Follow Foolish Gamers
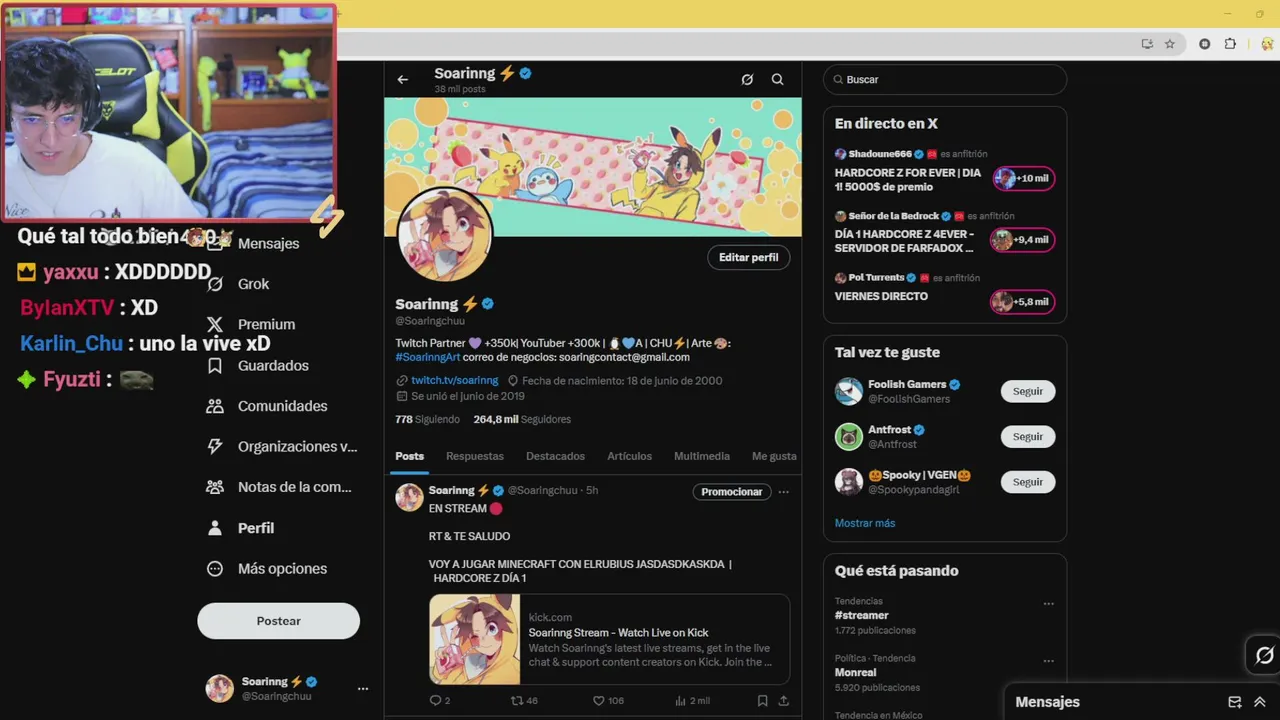 pos(1028,392)
